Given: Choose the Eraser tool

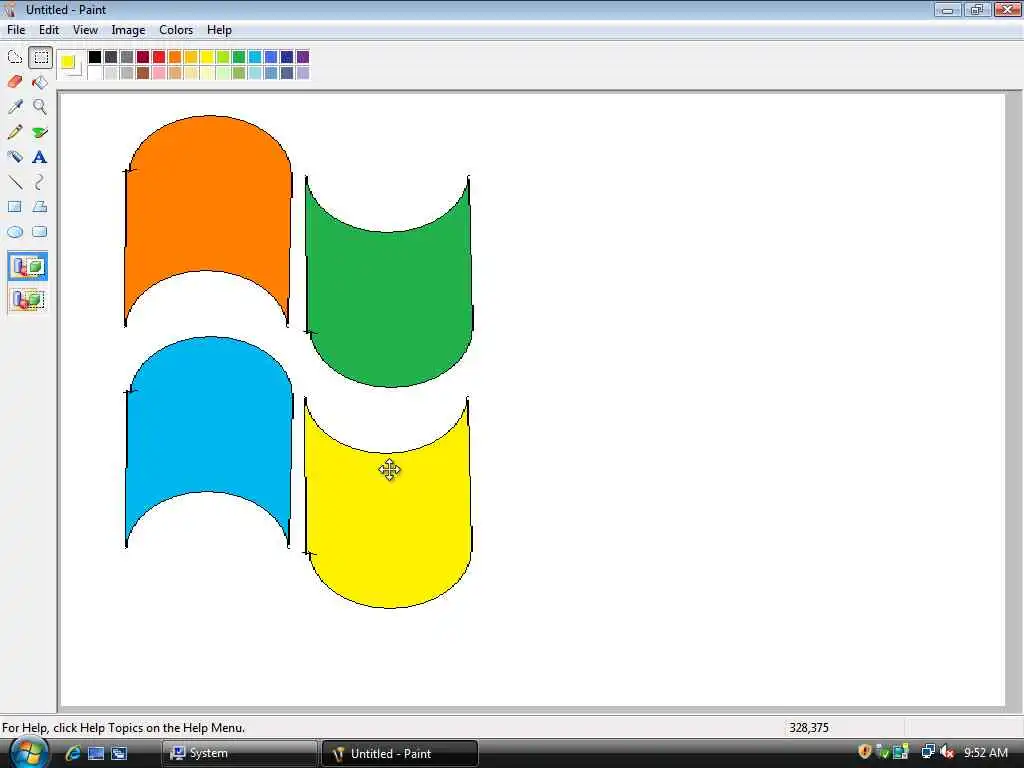Looking at the screenshot, I should (15, 82).
